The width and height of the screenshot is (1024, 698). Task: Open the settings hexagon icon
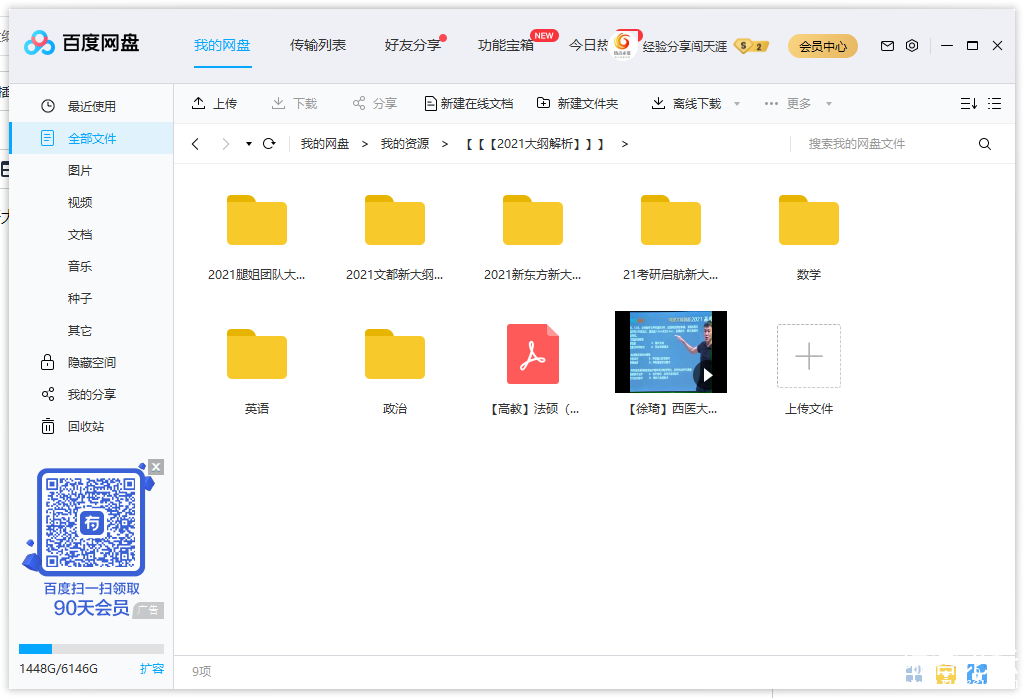coord(912,46)
